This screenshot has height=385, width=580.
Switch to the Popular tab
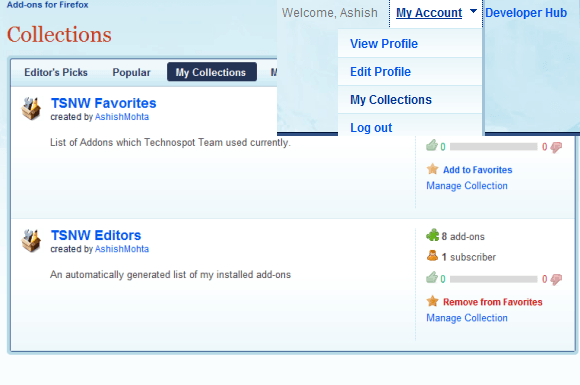click(131, 72)
